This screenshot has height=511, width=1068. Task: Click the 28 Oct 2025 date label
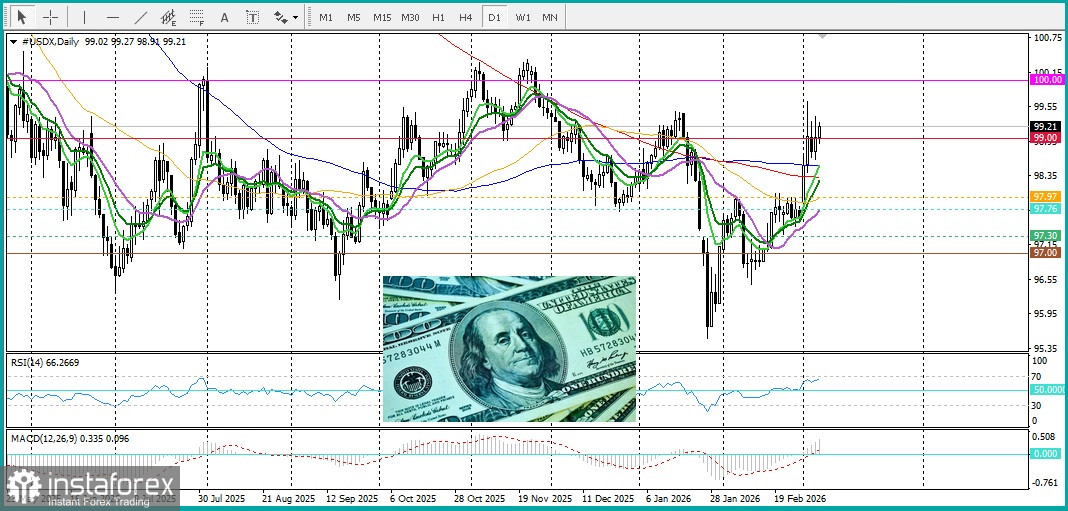point(479,499)
